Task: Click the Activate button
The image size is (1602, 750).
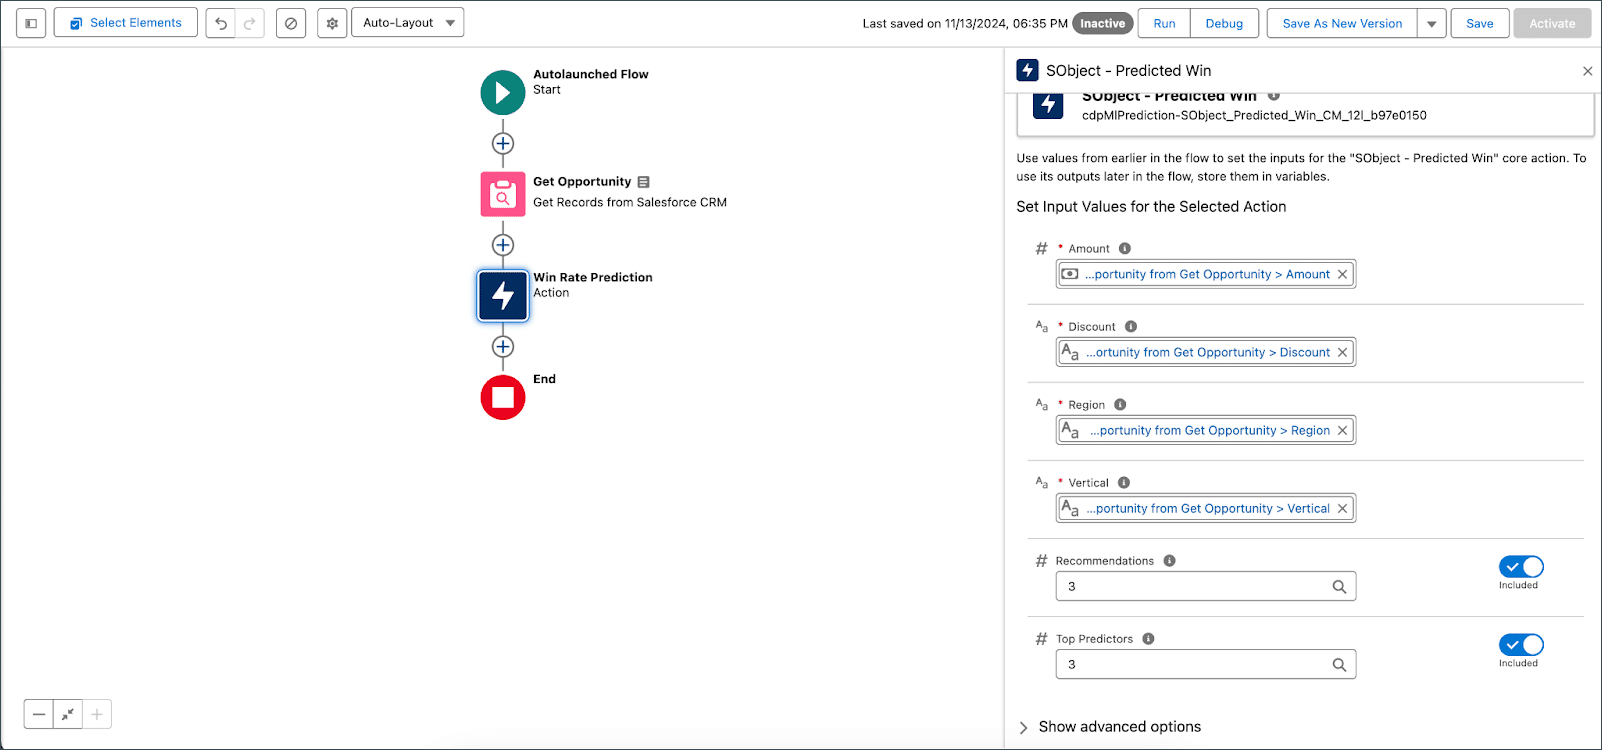Action: (x=1552, y=23)
